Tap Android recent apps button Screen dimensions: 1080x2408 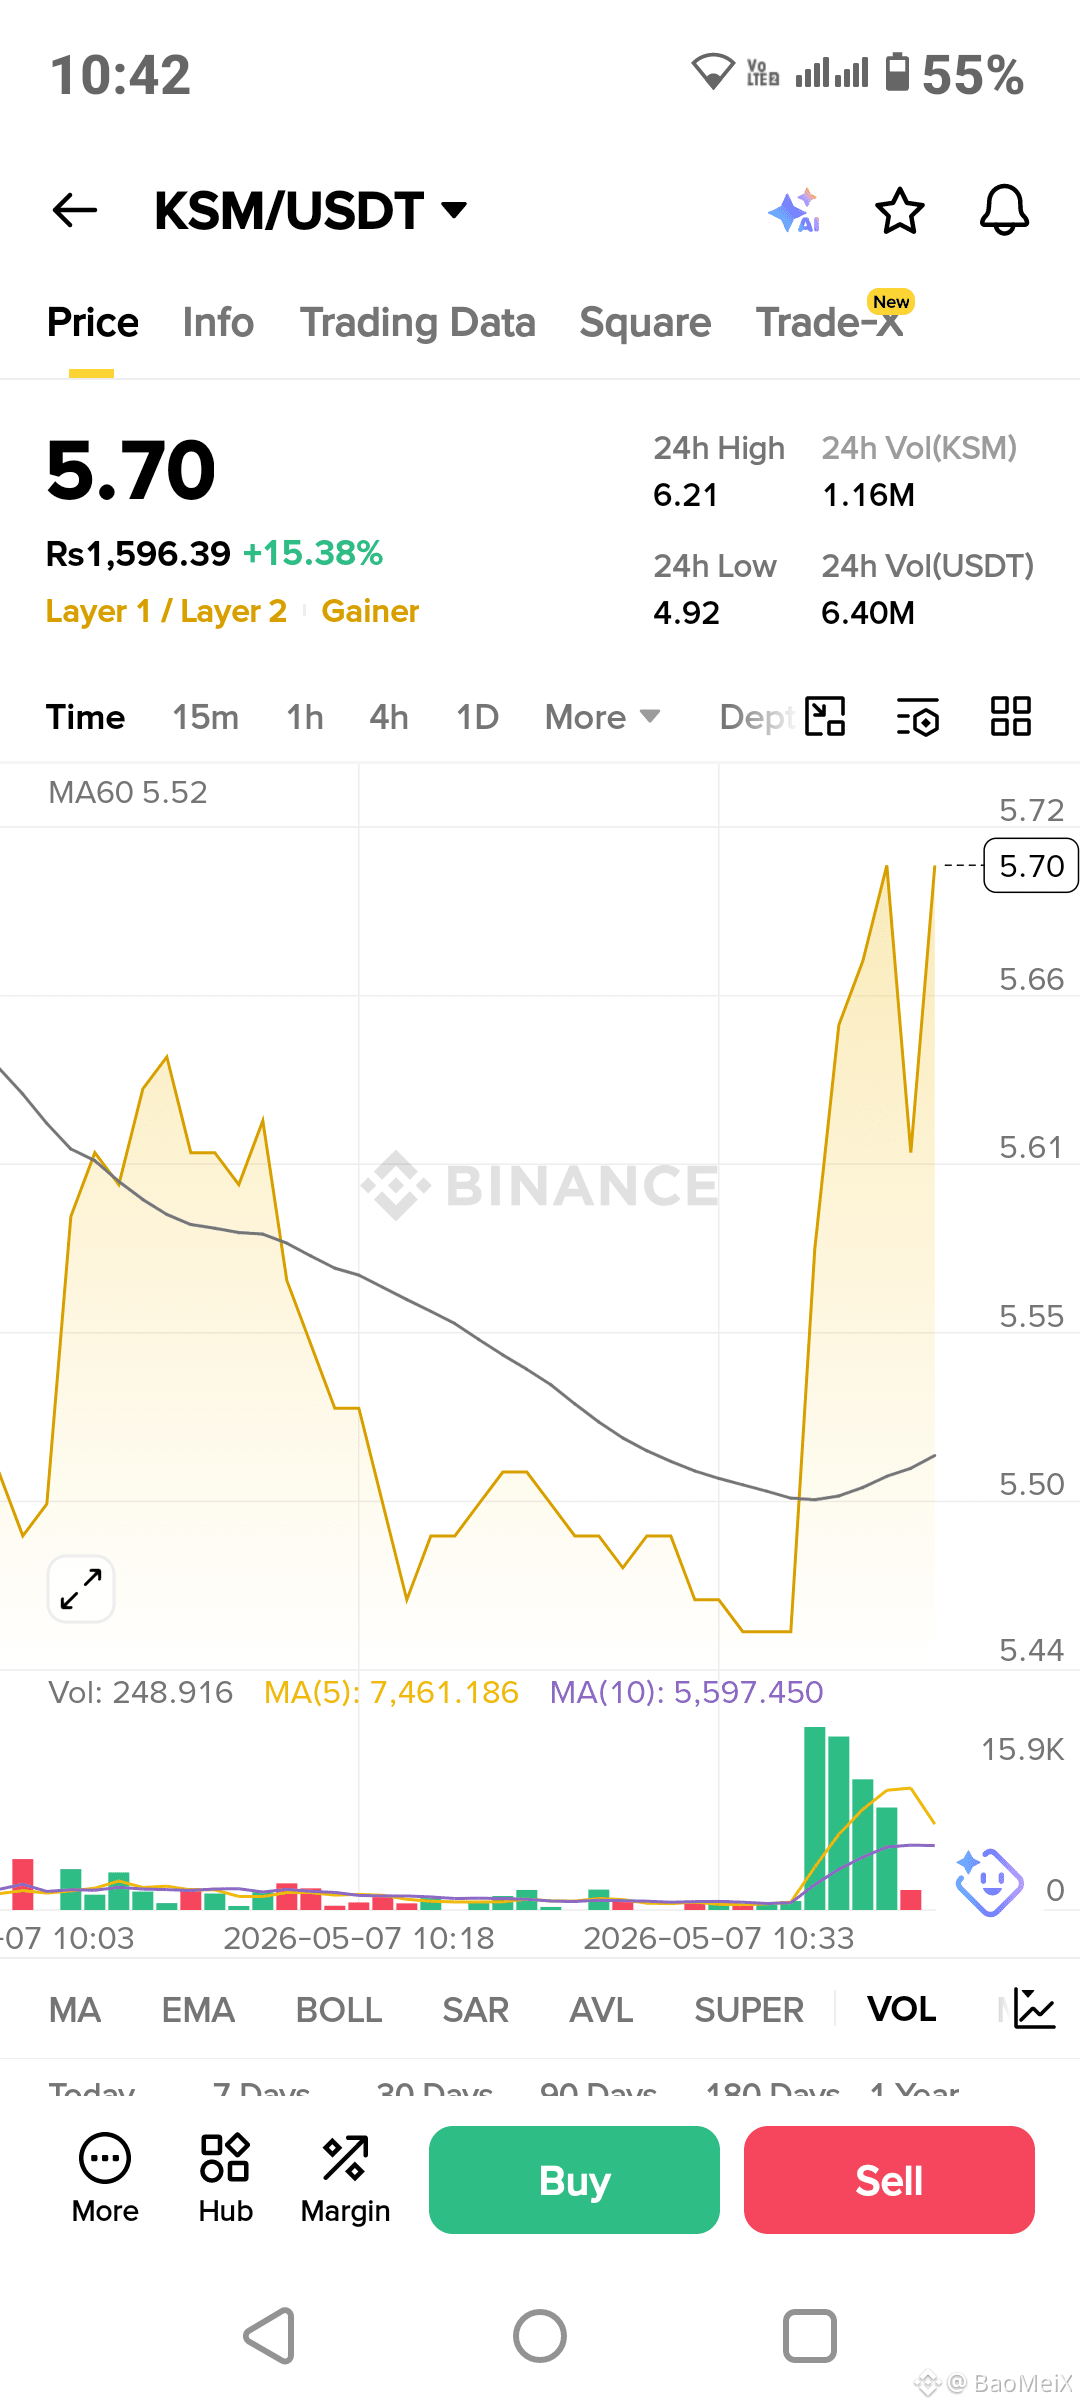coord(810,2336)
